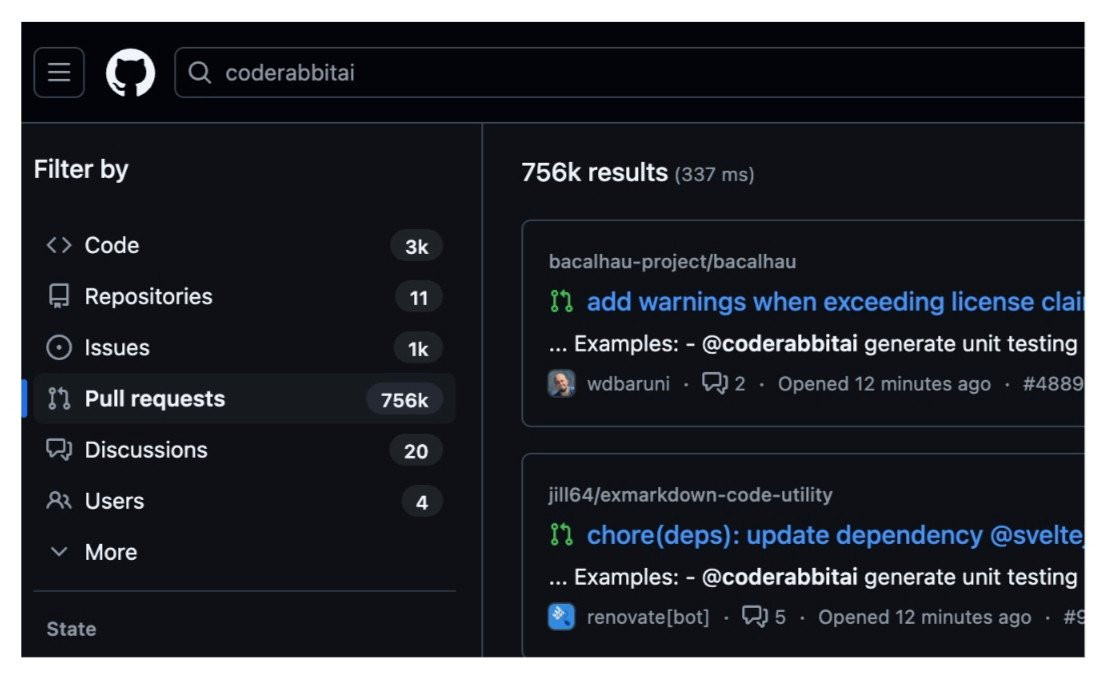This screenshot has height=681, width=1107.
Task: Select the Pull requests filter
Action: (x=244, y=399)
